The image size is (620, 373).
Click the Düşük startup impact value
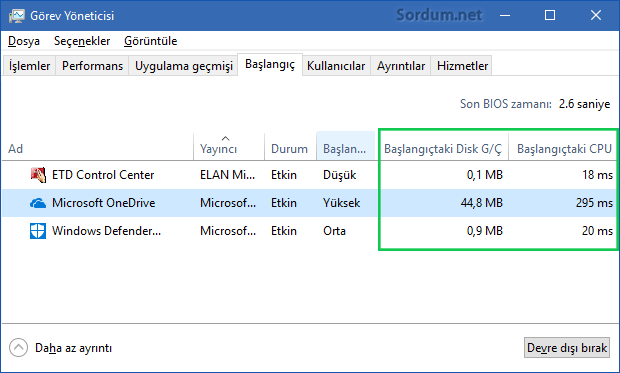pos(340,175)
